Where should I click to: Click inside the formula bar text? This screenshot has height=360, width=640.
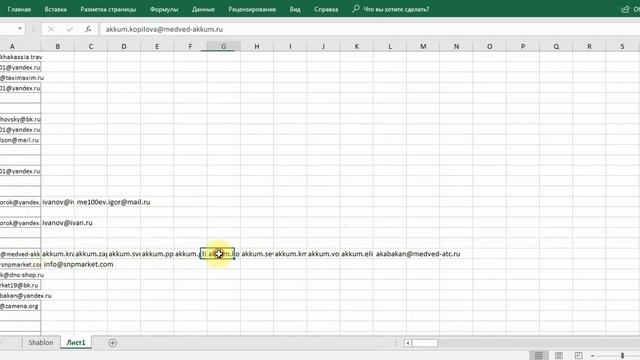[164, 29]
